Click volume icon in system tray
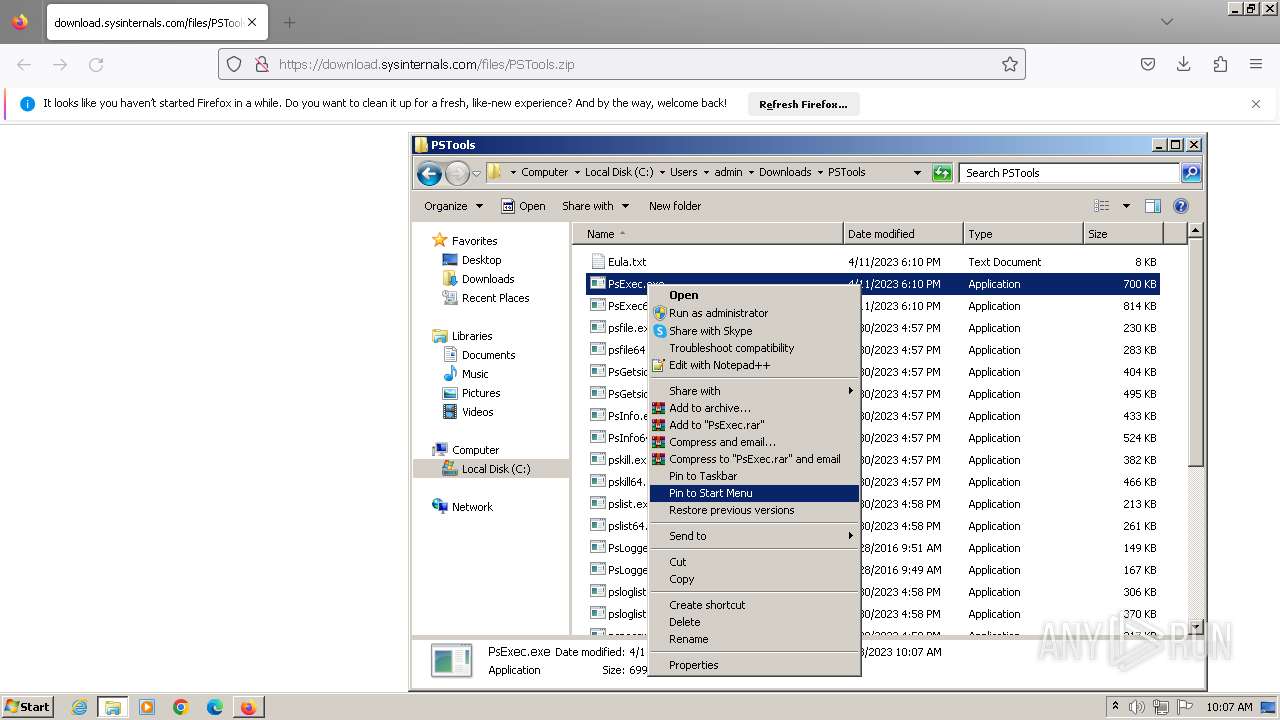 pos(1137,707)
